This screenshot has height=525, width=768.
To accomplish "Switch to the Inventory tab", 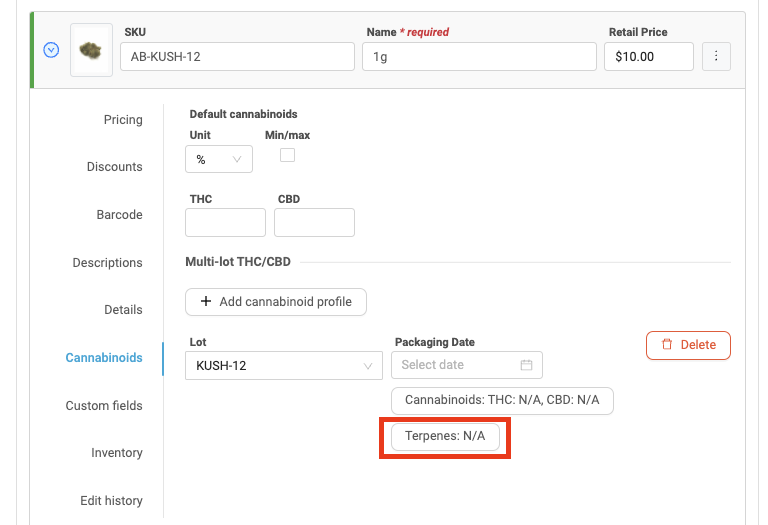I will 117,453.
